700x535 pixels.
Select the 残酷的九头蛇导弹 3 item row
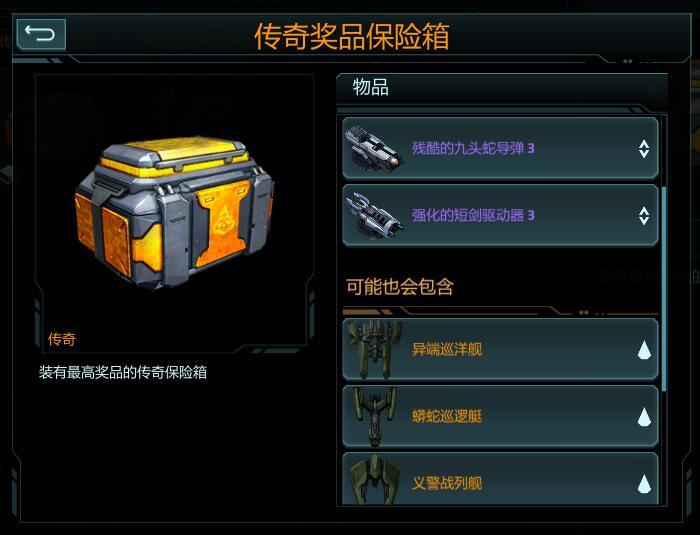pyautogui.click(x=500, y=148)
